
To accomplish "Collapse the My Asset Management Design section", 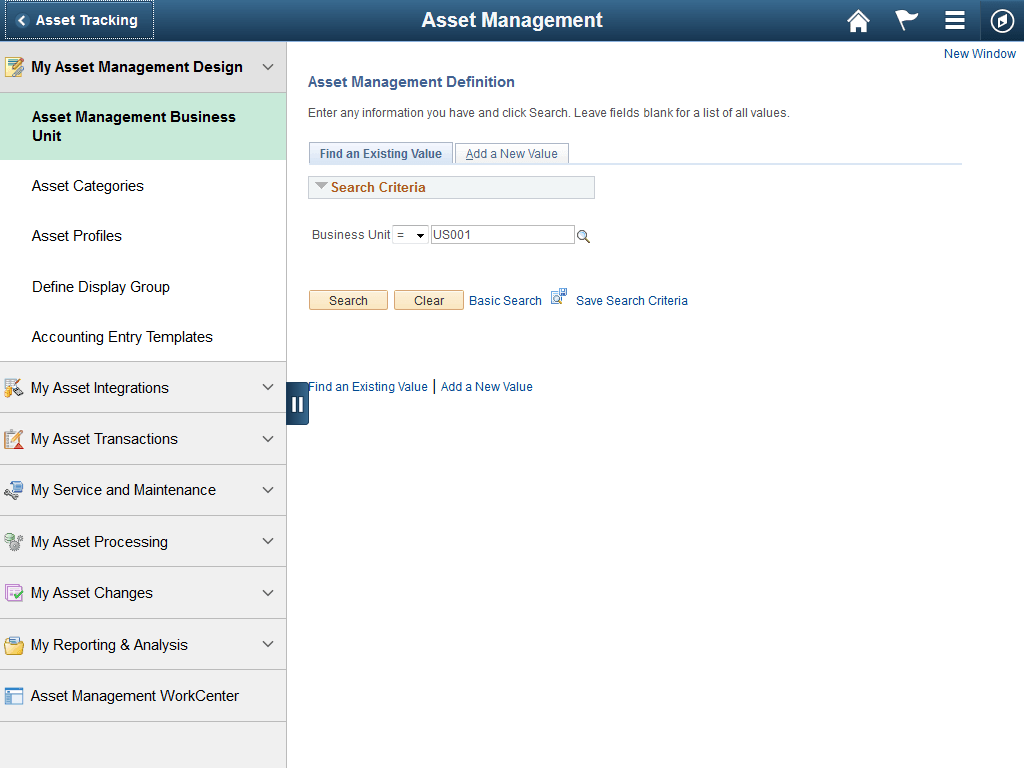I will pyautogui.click(x=267, y=67).
